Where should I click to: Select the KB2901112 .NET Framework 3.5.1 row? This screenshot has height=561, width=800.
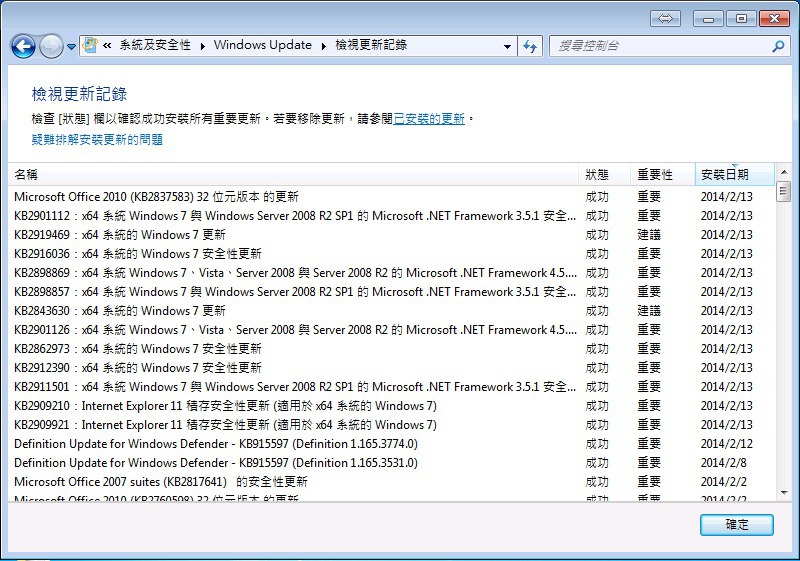(x=391, y=216)
